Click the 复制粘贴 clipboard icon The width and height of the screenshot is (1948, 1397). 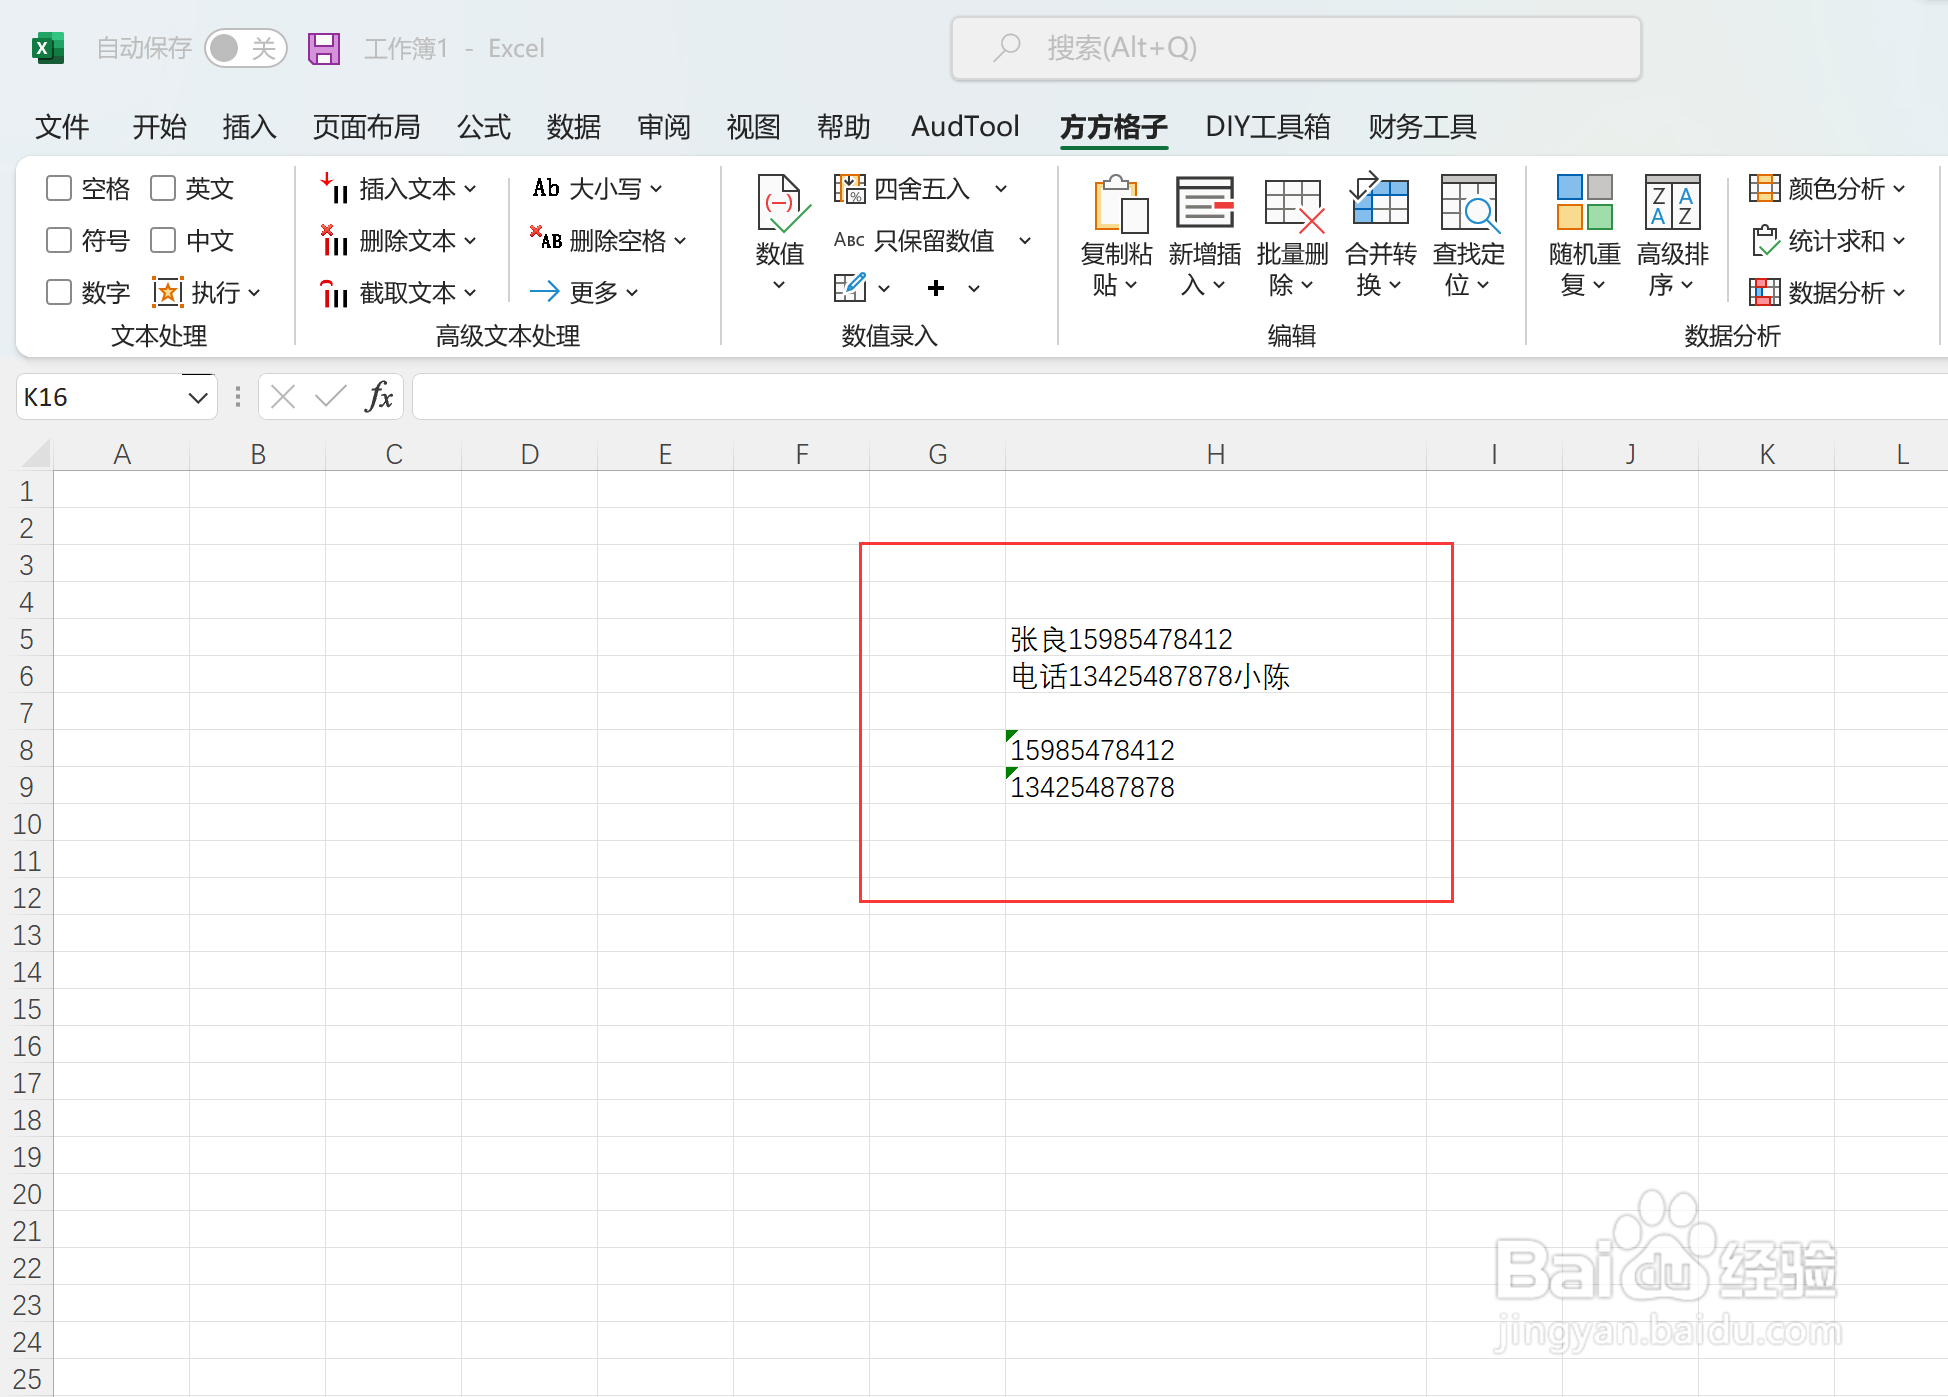point(1119,205)
